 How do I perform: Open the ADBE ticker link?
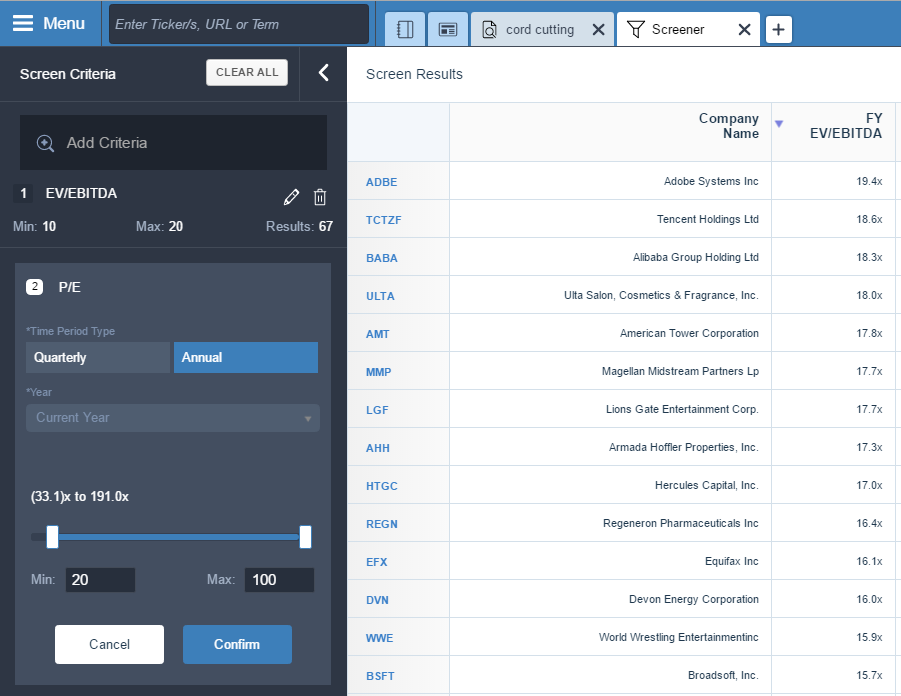pos(382,182)
